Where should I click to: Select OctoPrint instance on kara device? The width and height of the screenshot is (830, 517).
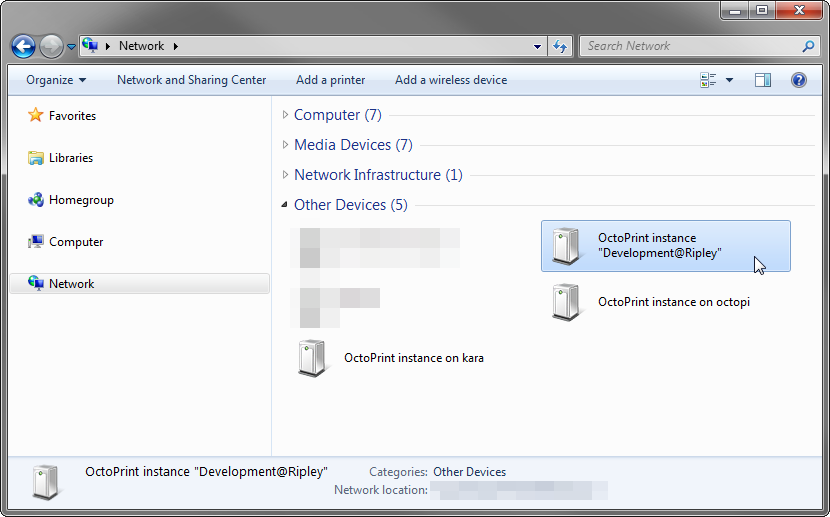(413, 358)
